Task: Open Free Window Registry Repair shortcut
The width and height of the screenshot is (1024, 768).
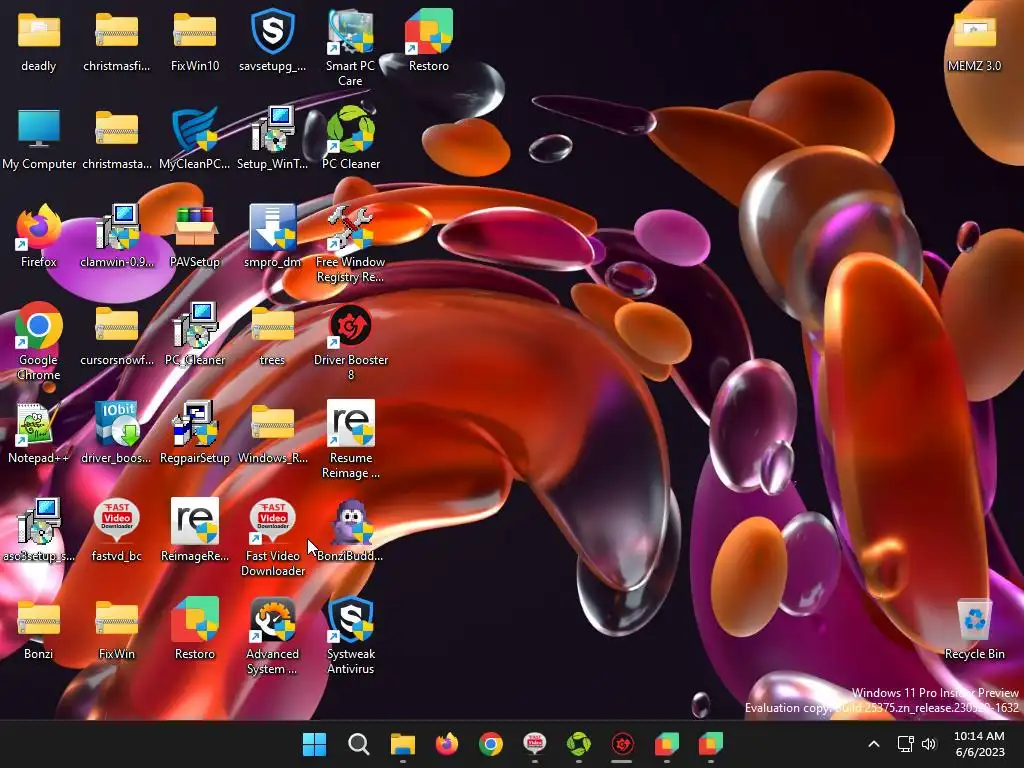Action: 351,227
